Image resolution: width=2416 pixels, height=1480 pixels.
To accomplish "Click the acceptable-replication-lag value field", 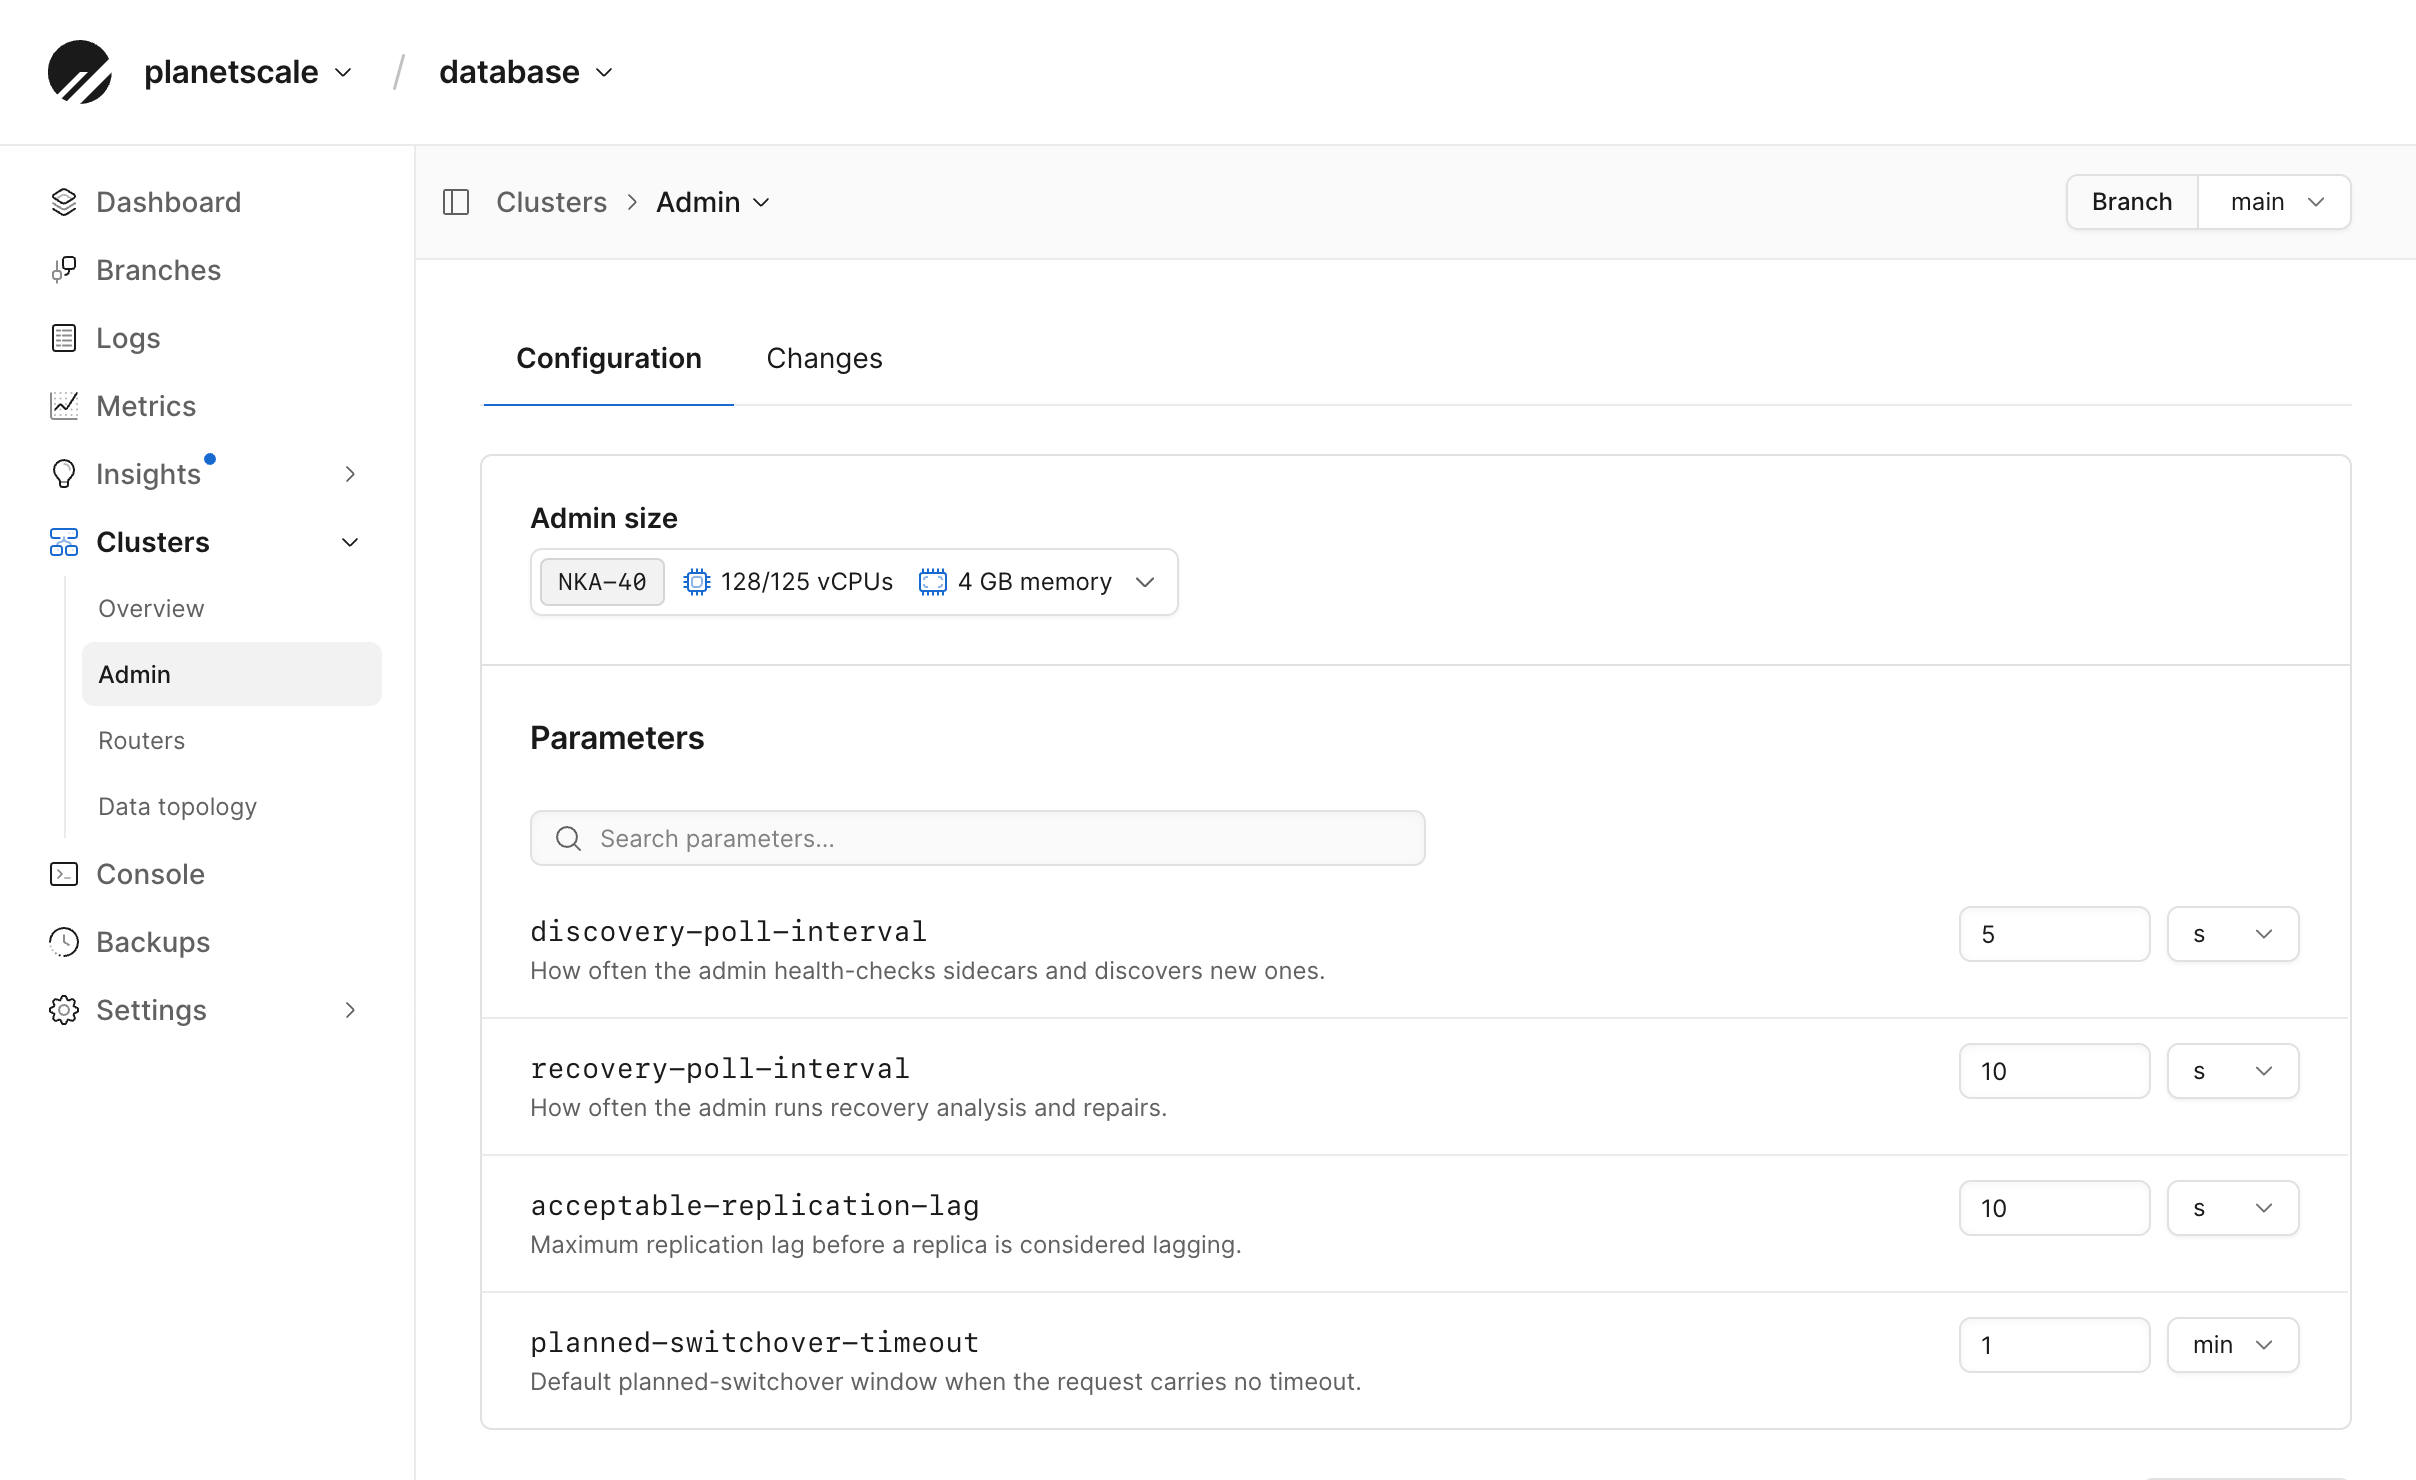I will 2054,1208.
